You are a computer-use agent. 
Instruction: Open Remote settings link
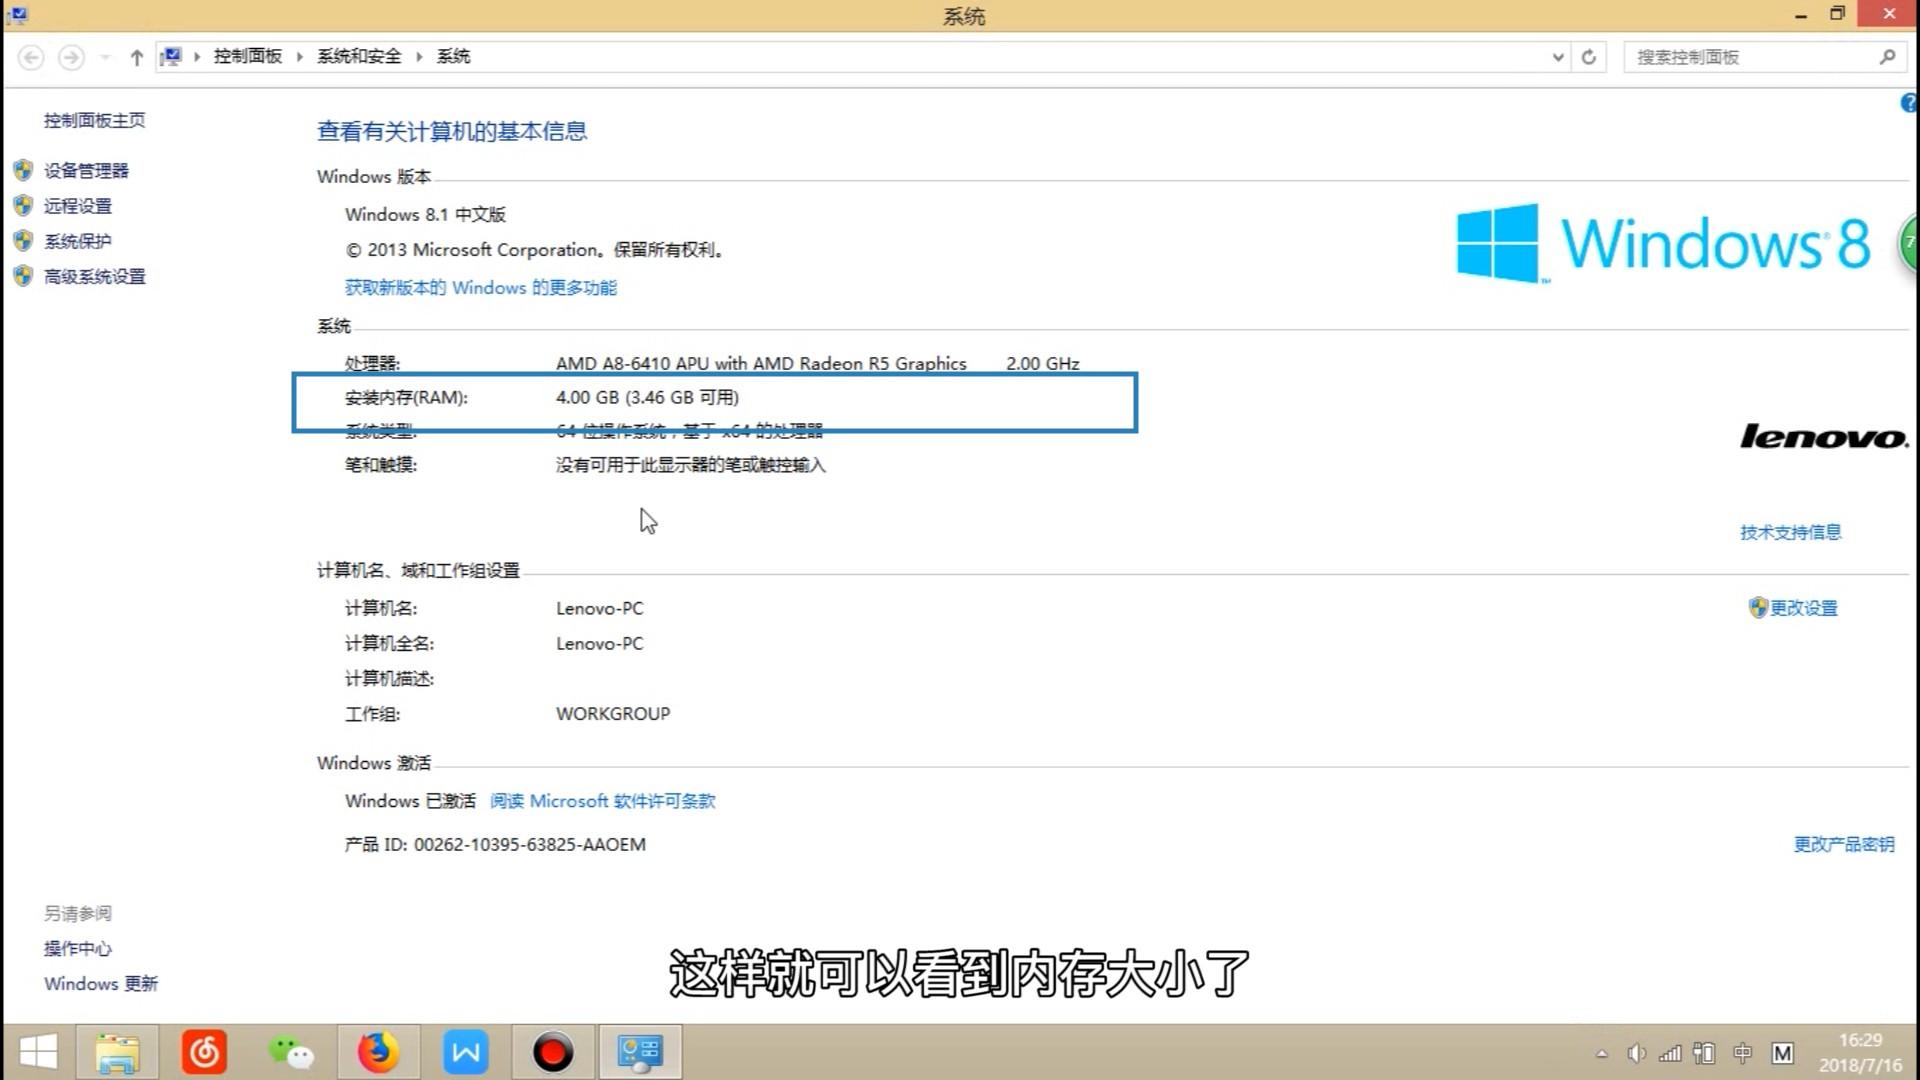pyautogui.click(x=77, y=206)
